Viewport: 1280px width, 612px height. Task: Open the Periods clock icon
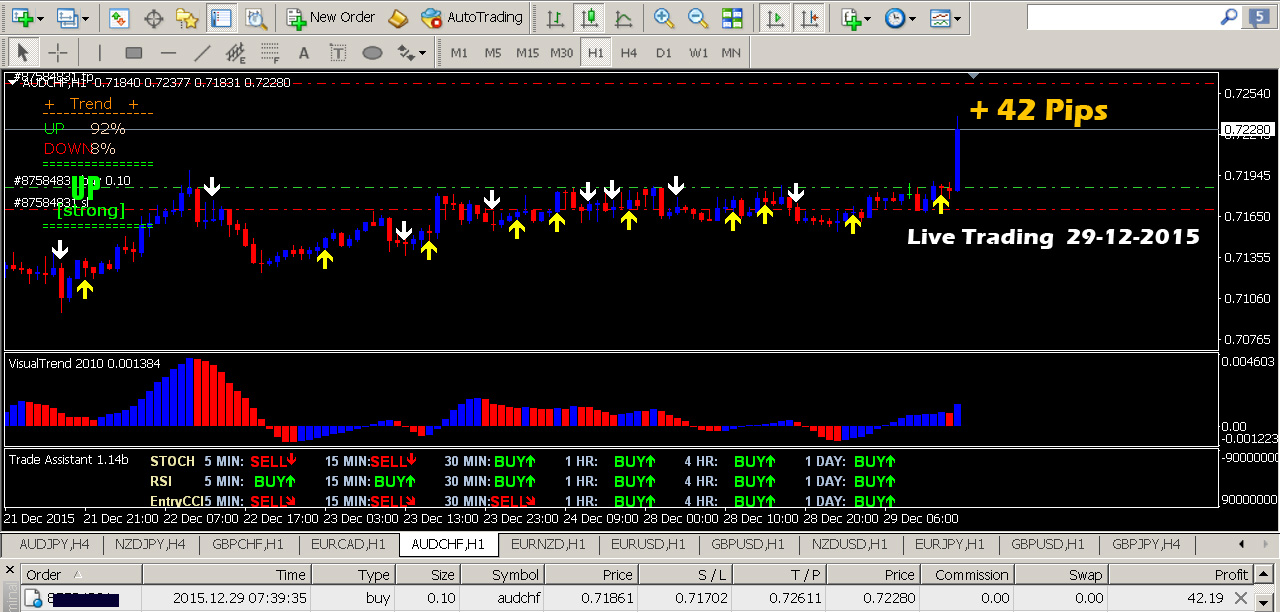click(x=895, y=17)
